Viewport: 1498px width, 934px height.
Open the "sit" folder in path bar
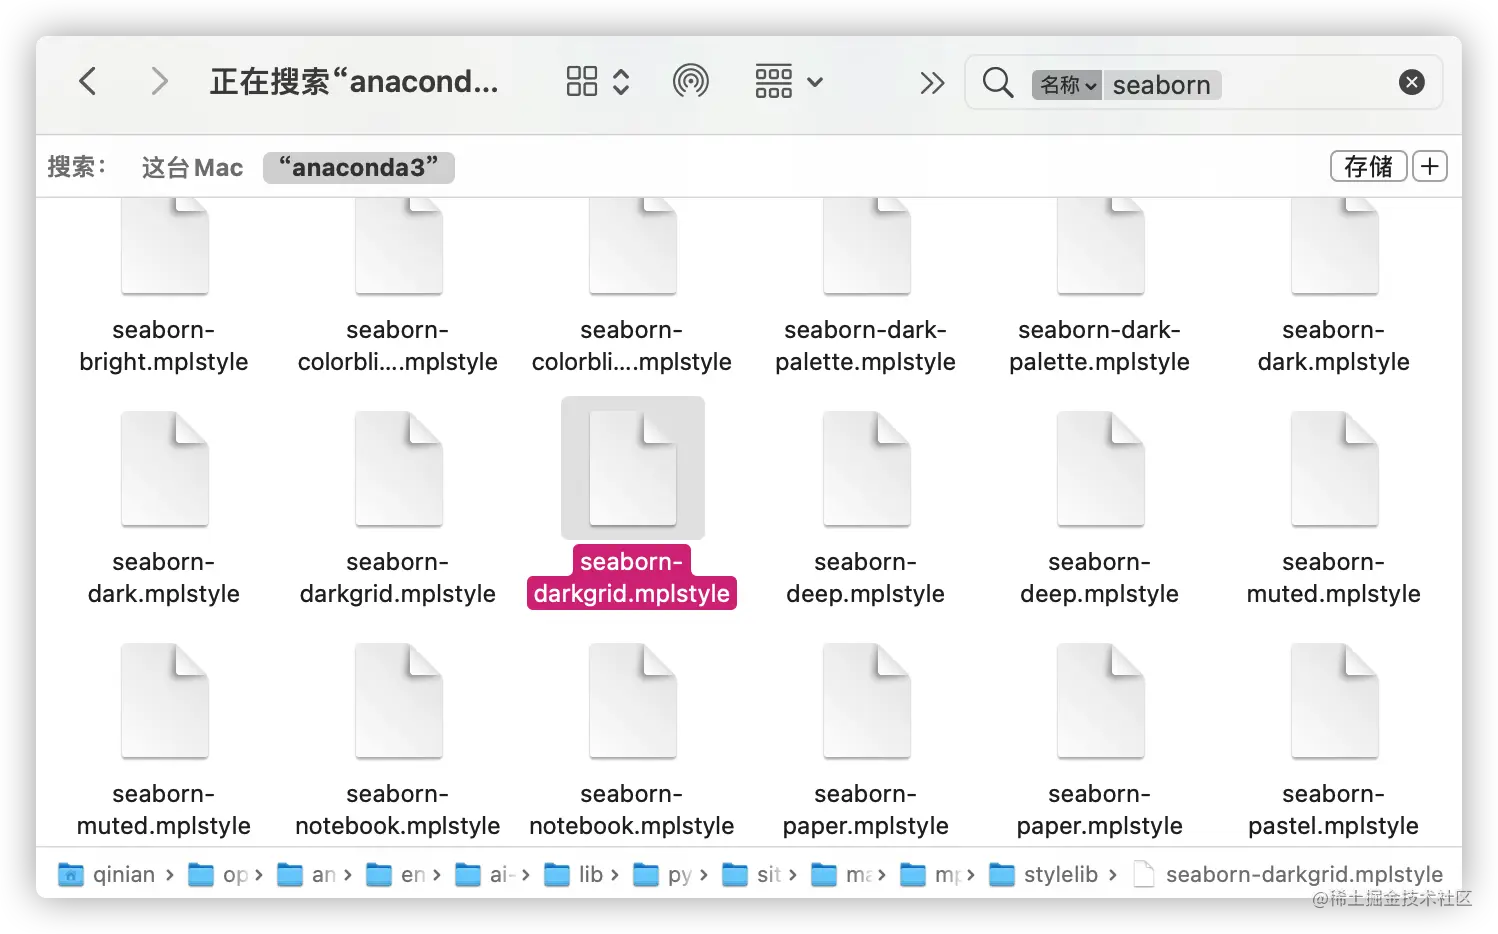752,875
